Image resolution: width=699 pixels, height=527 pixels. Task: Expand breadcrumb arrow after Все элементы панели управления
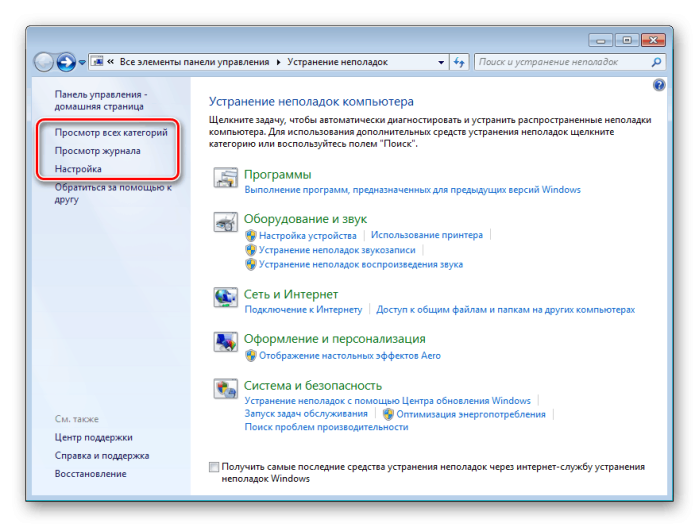[x=278, y=62]
